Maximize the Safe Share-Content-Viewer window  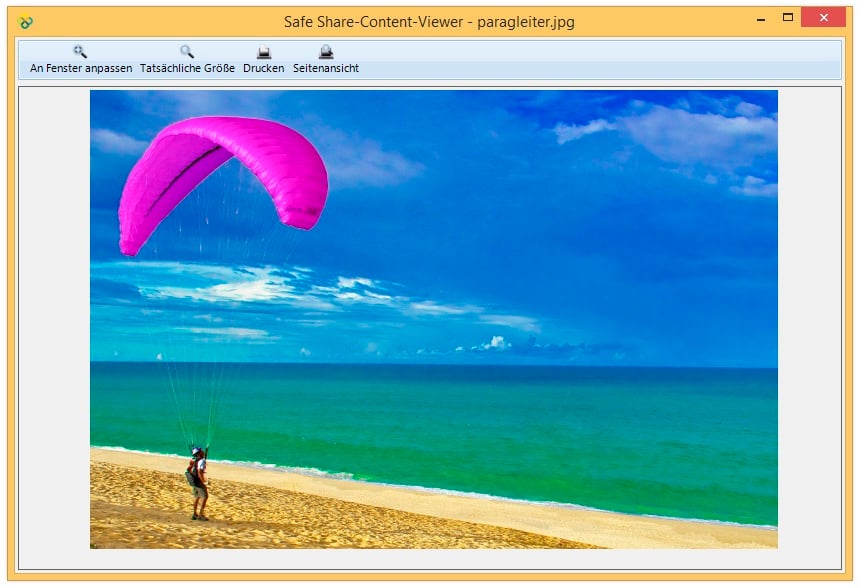[788, 18]
